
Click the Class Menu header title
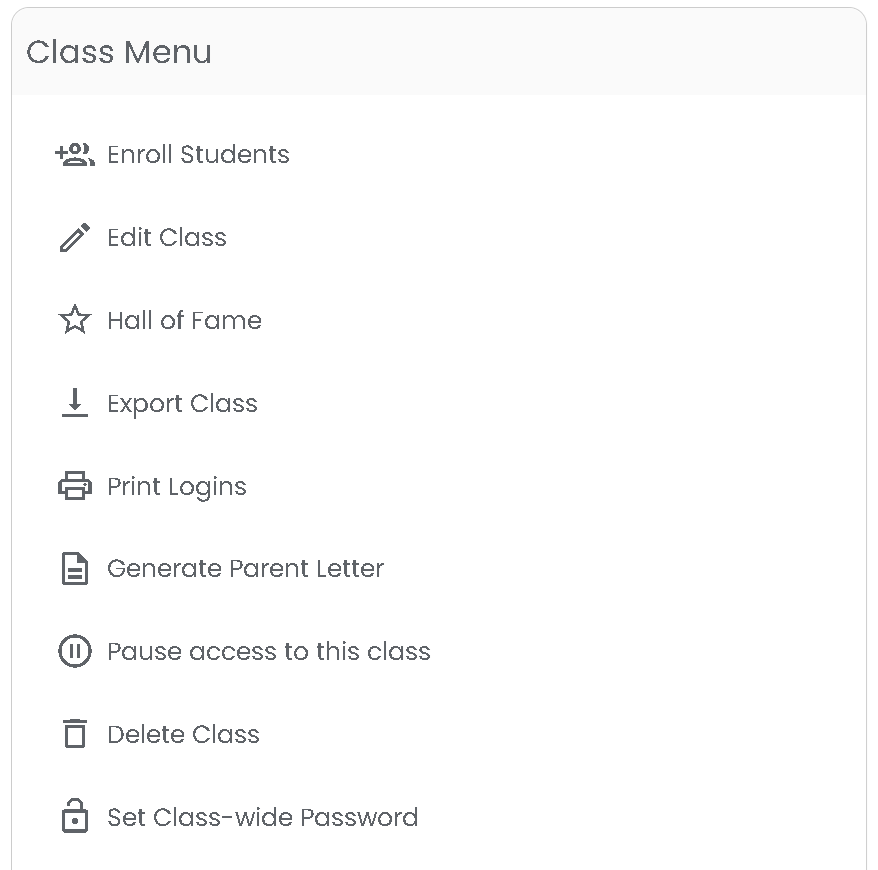click(x=119, y=52)
